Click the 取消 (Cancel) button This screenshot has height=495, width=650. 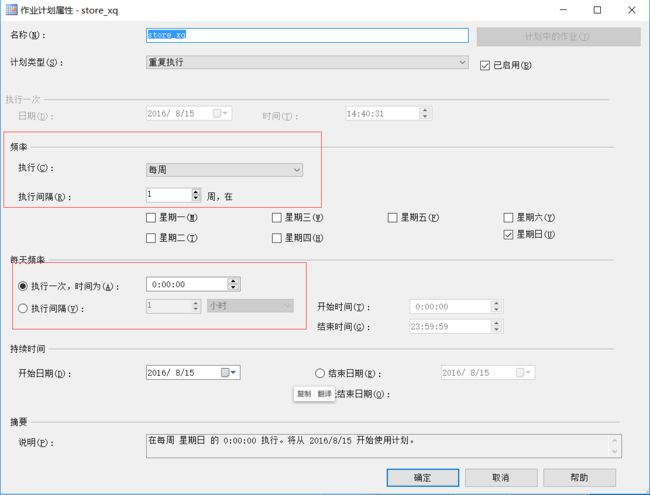[501, 478]
